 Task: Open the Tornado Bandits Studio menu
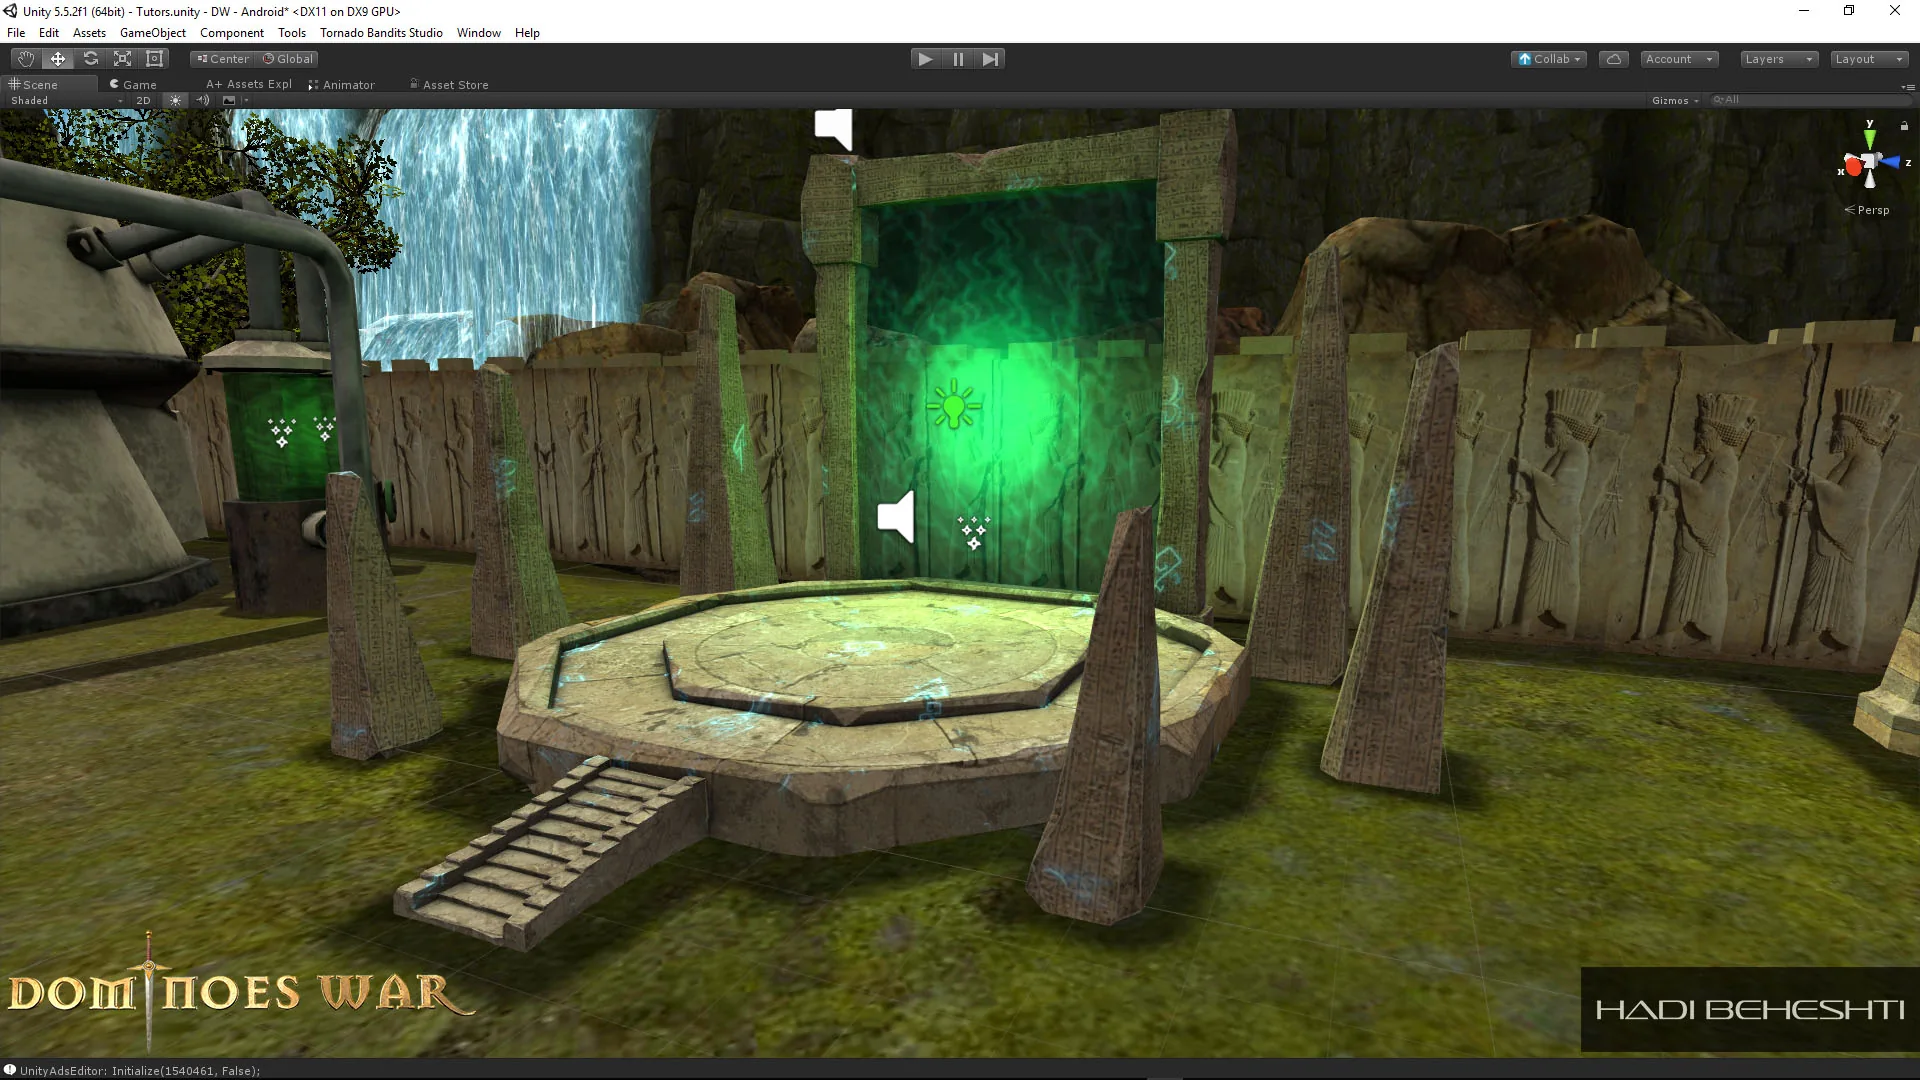pyautogui.click(x=381, y=33)
